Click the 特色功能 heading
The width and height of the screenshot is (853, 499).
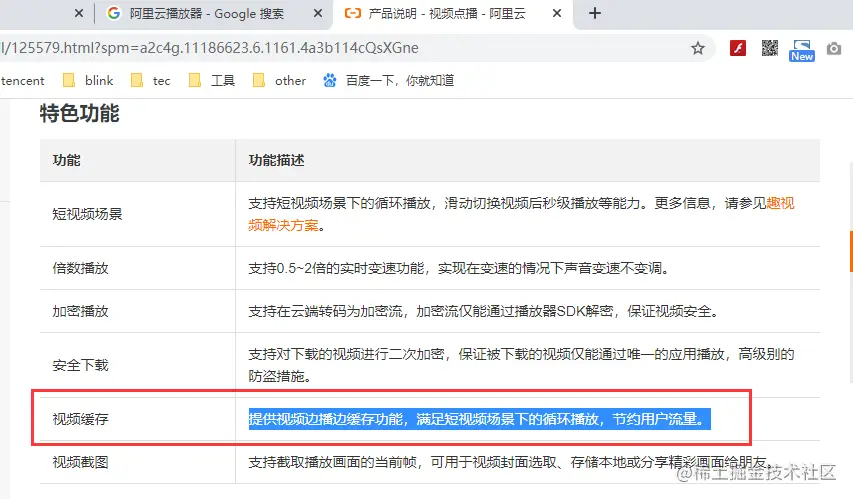pyautogui.click(x=79, y=114)
